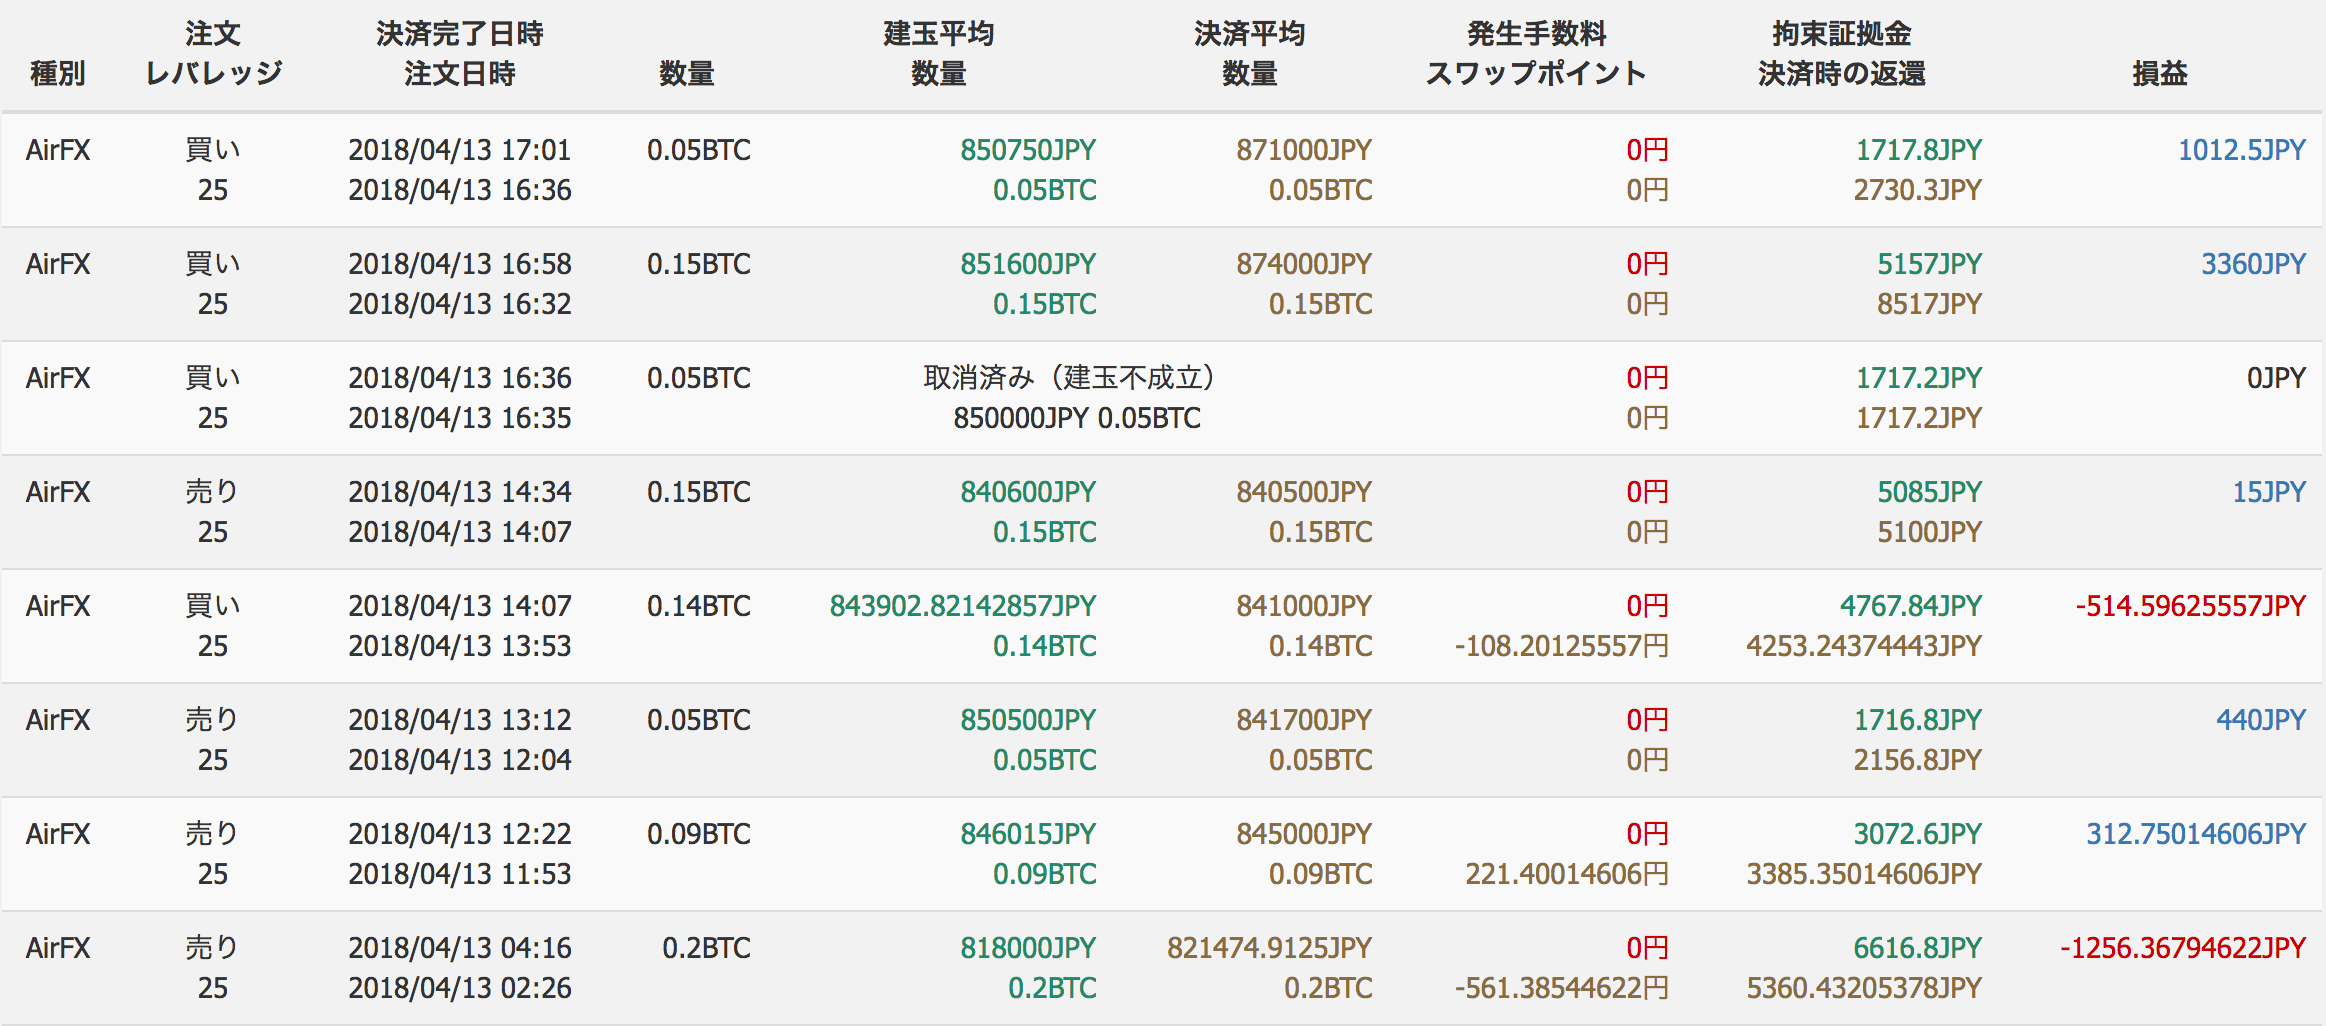The image size is (2326, 1026).
Task: Click settlement average 841700JPY
Action: click(1304, 720)
